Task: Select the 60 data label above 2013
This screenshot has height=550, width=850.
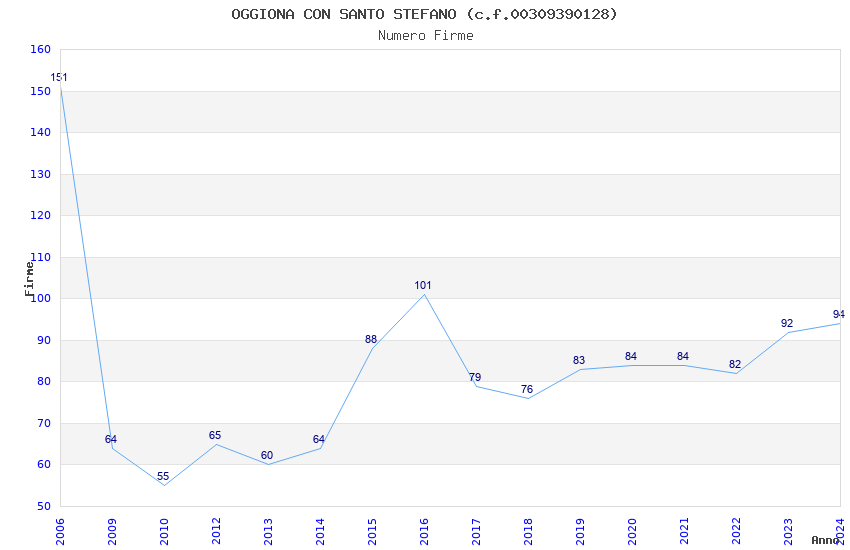Action: tap(267, 456)
